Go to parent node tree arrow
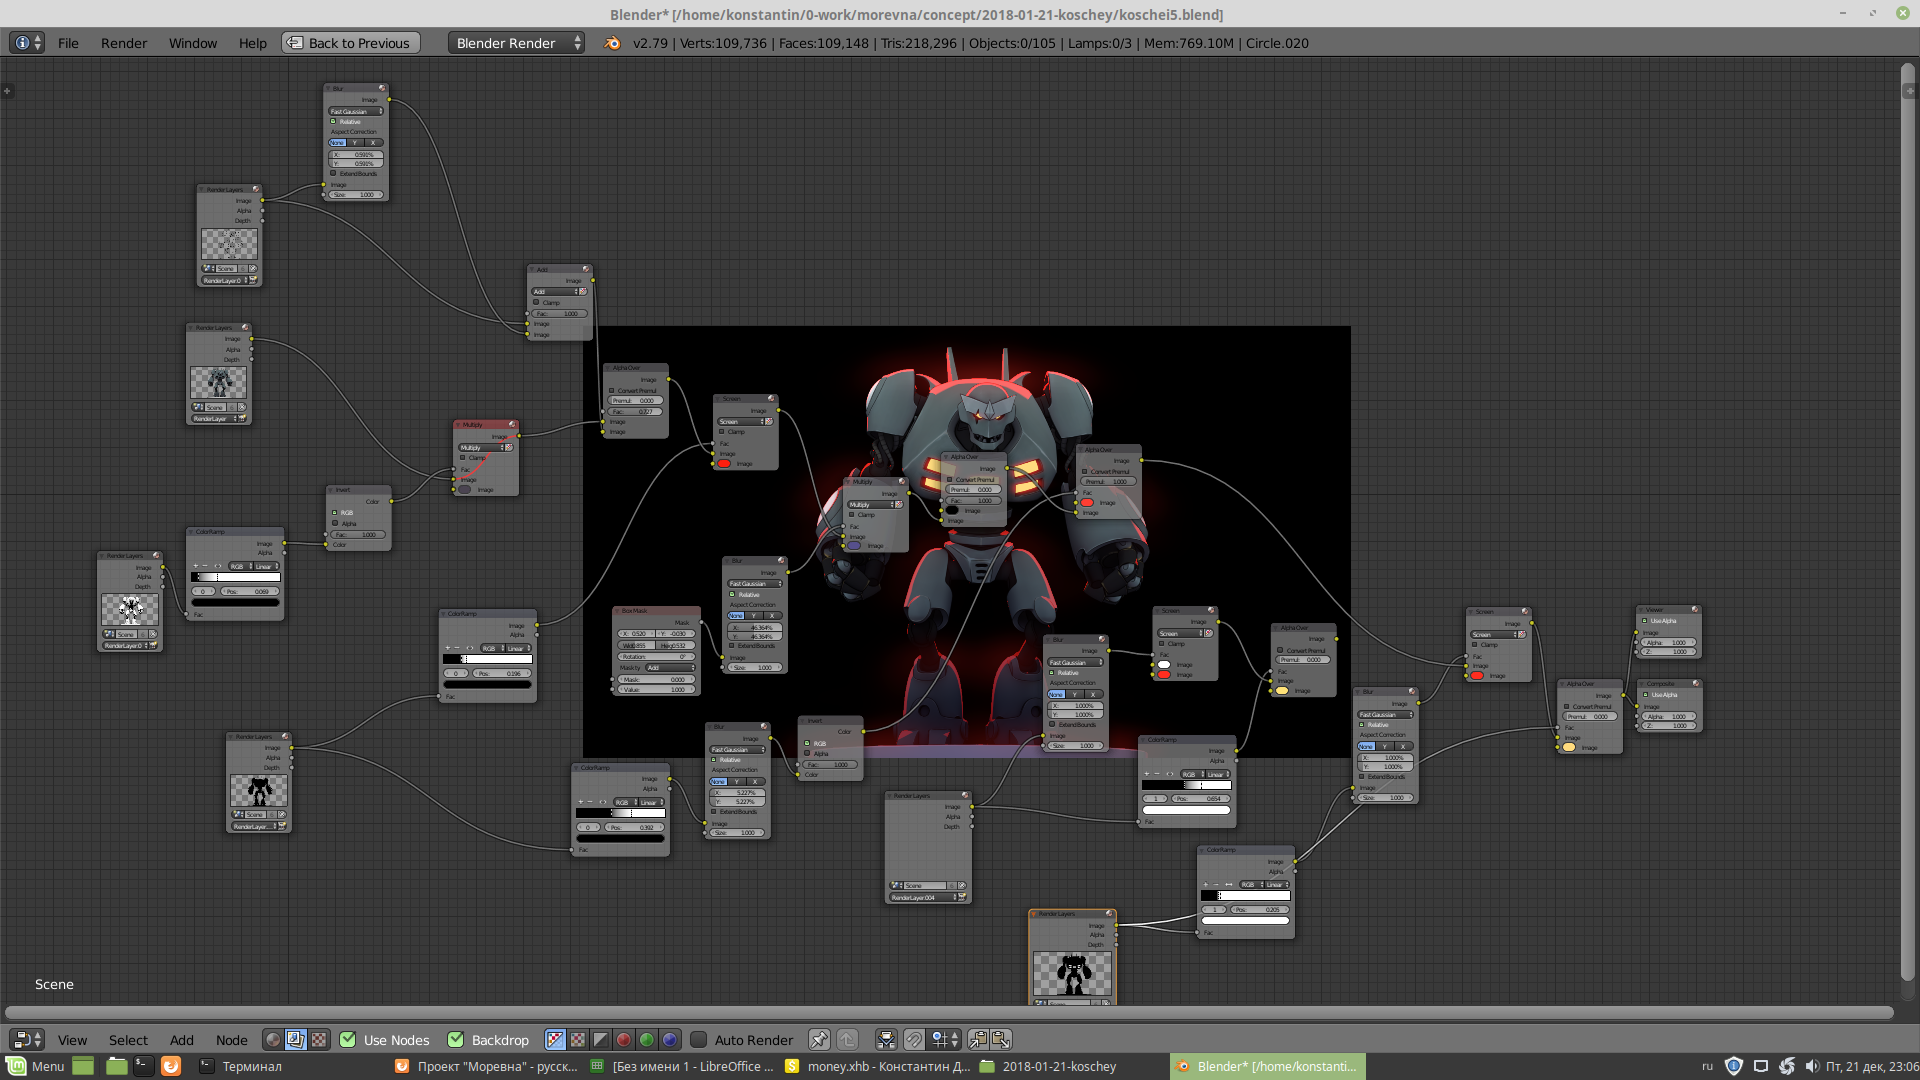This screenshot has height=1080, width=1920. (x=847, y=1040)
